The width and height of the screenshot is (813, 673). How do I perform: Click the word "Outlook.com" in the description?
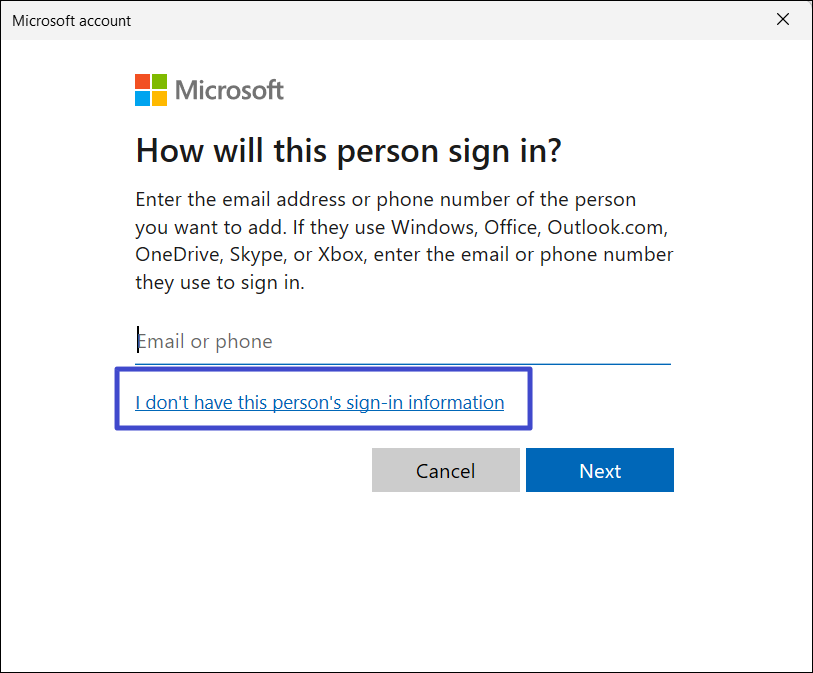pos(612,227)
